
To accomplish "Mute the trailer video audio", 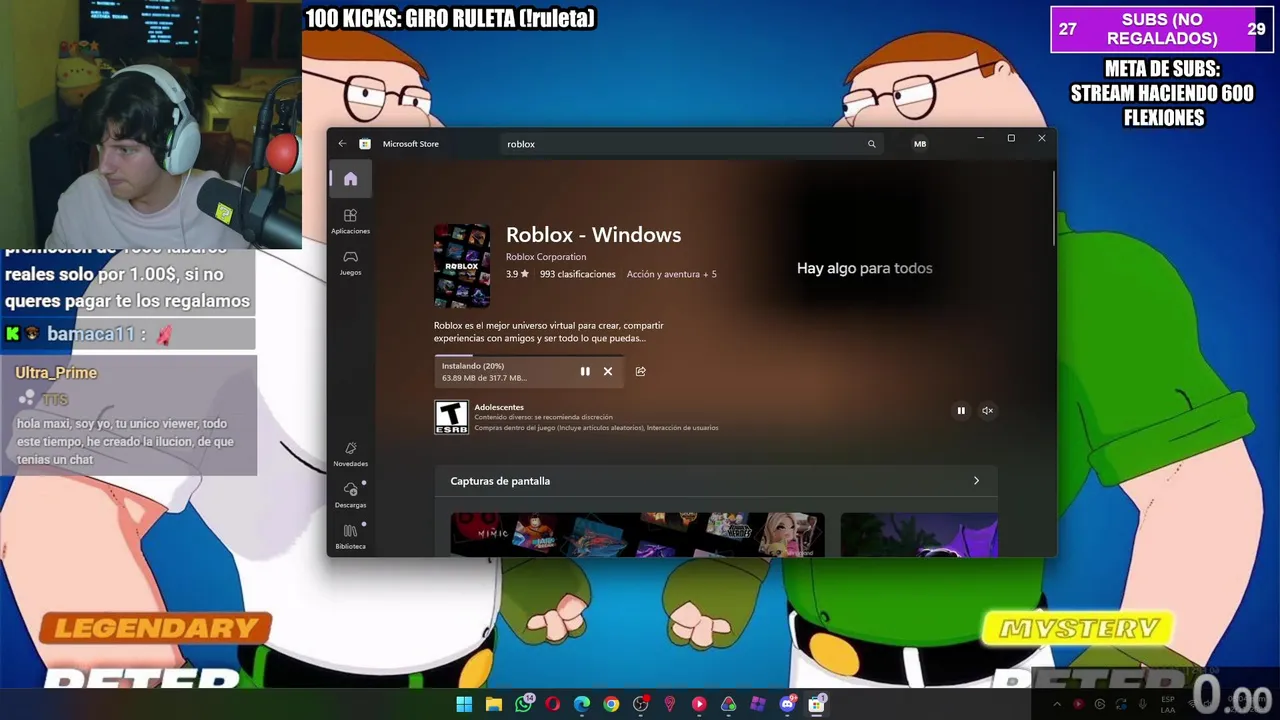I will (987, 410).
